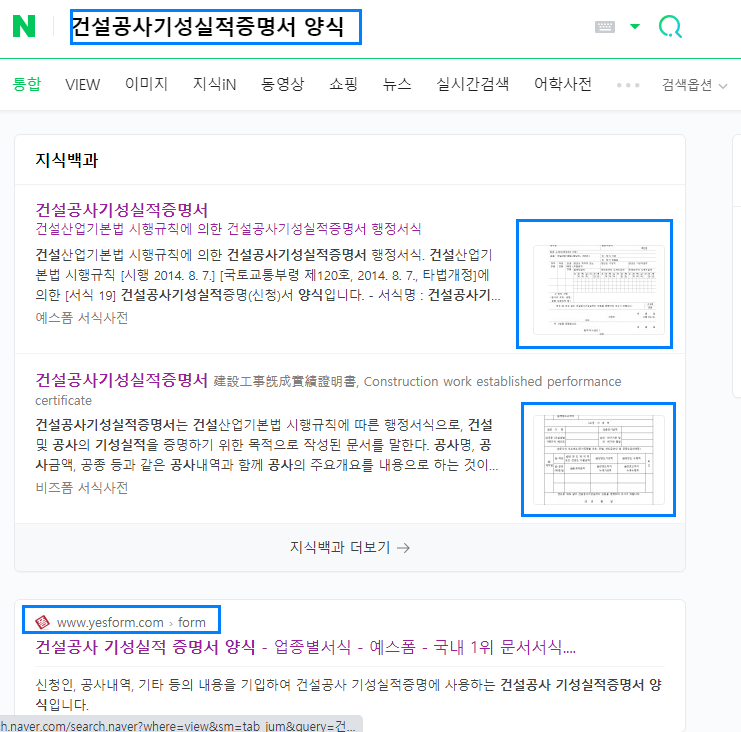Image resolution: width=741 pixels, height=732 pixels.
Task: Expand the search suggestions dropdown arrow
Action: [635, 26]
